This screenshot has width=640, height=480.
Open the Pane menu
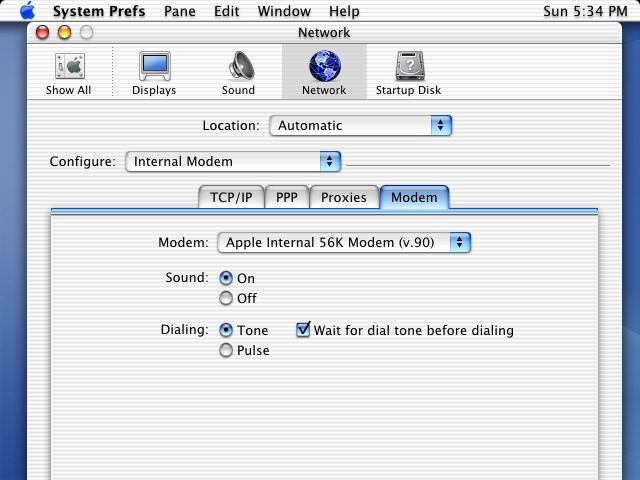(180, 11)
